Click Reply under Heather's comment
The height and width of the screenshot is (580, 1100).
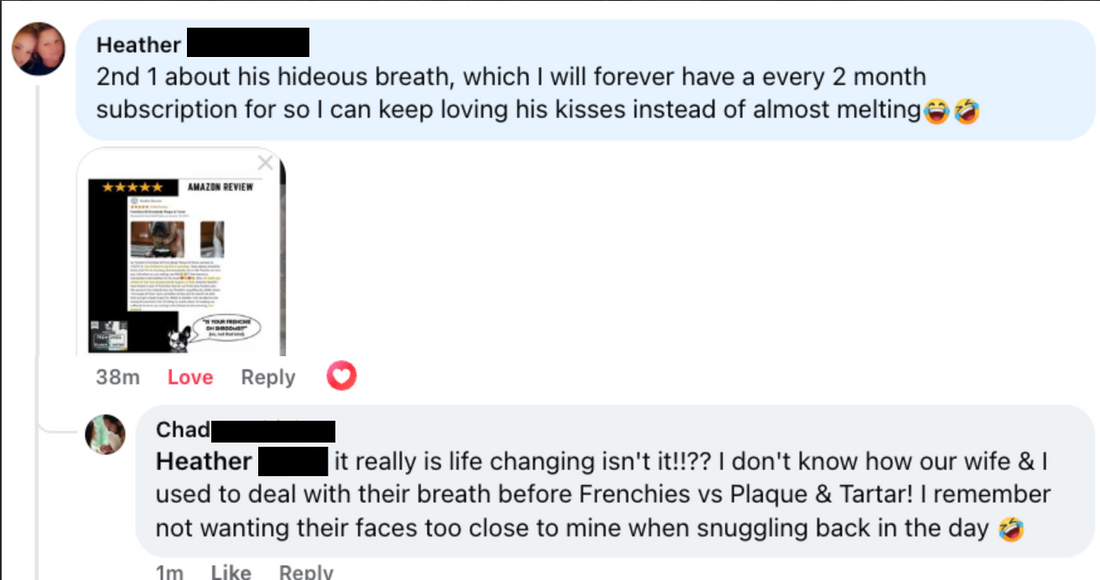[268, 377]
